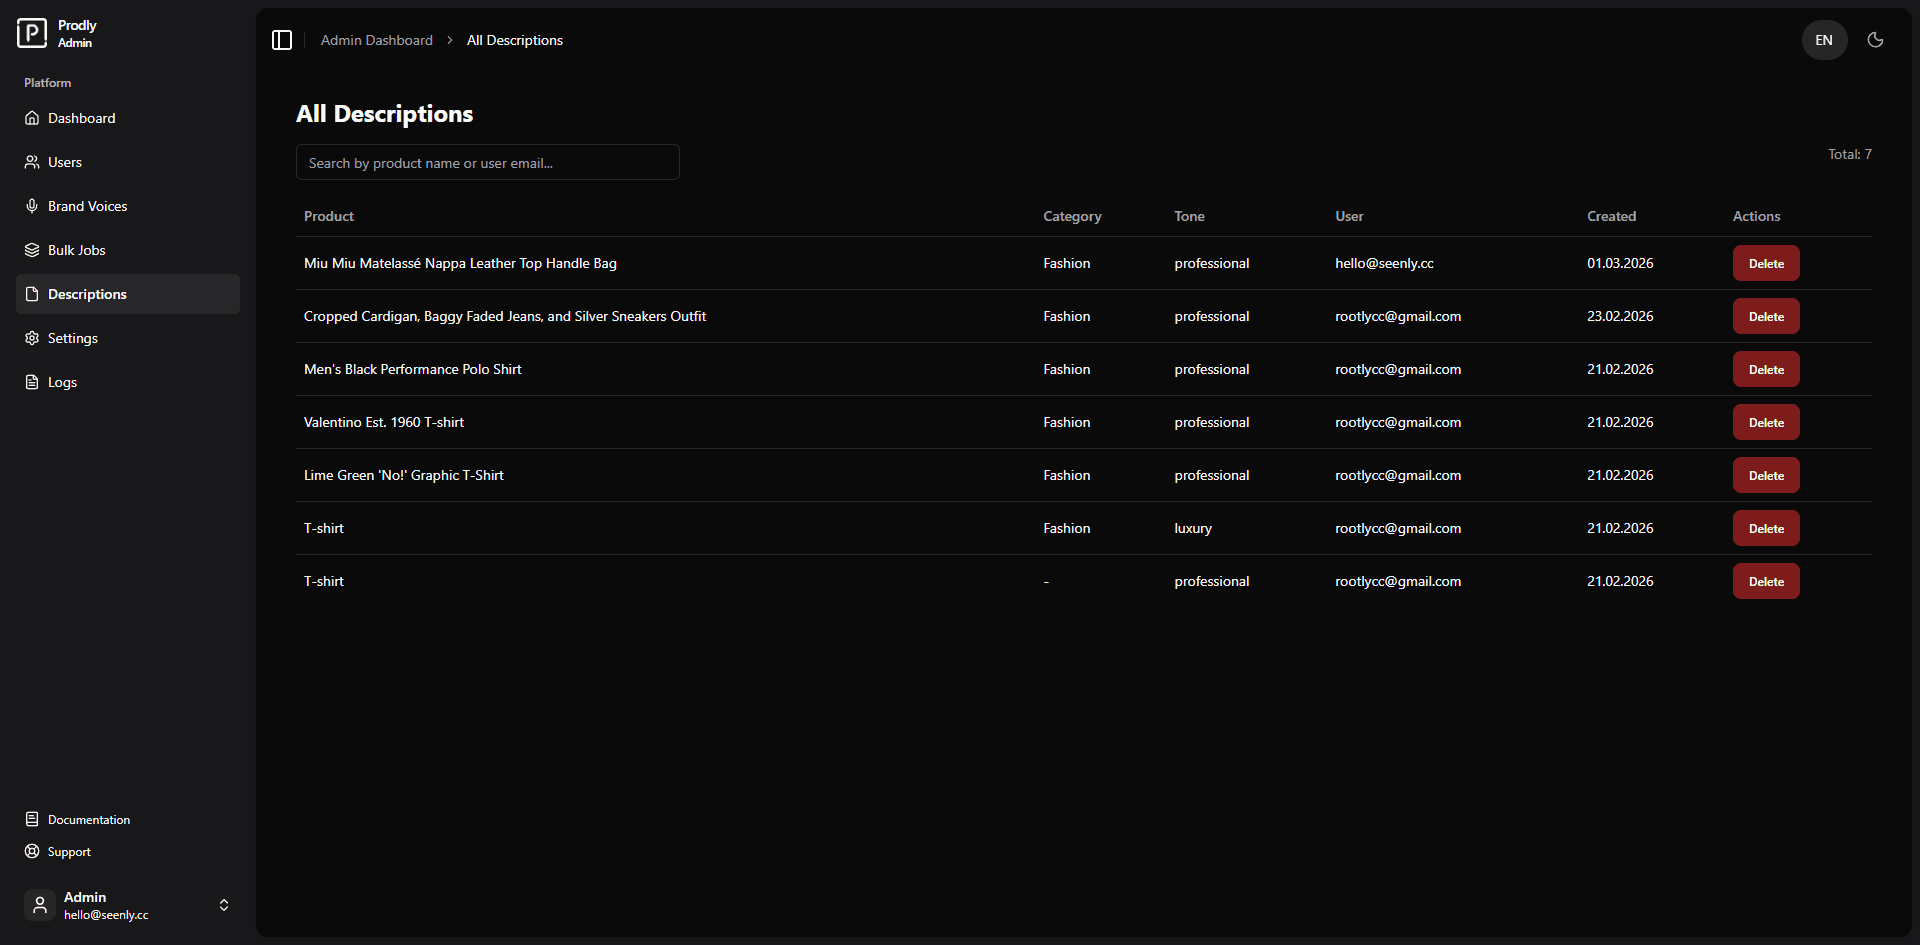Open the EN language selector
The image size is (1920, 945).
(1824, 40)
